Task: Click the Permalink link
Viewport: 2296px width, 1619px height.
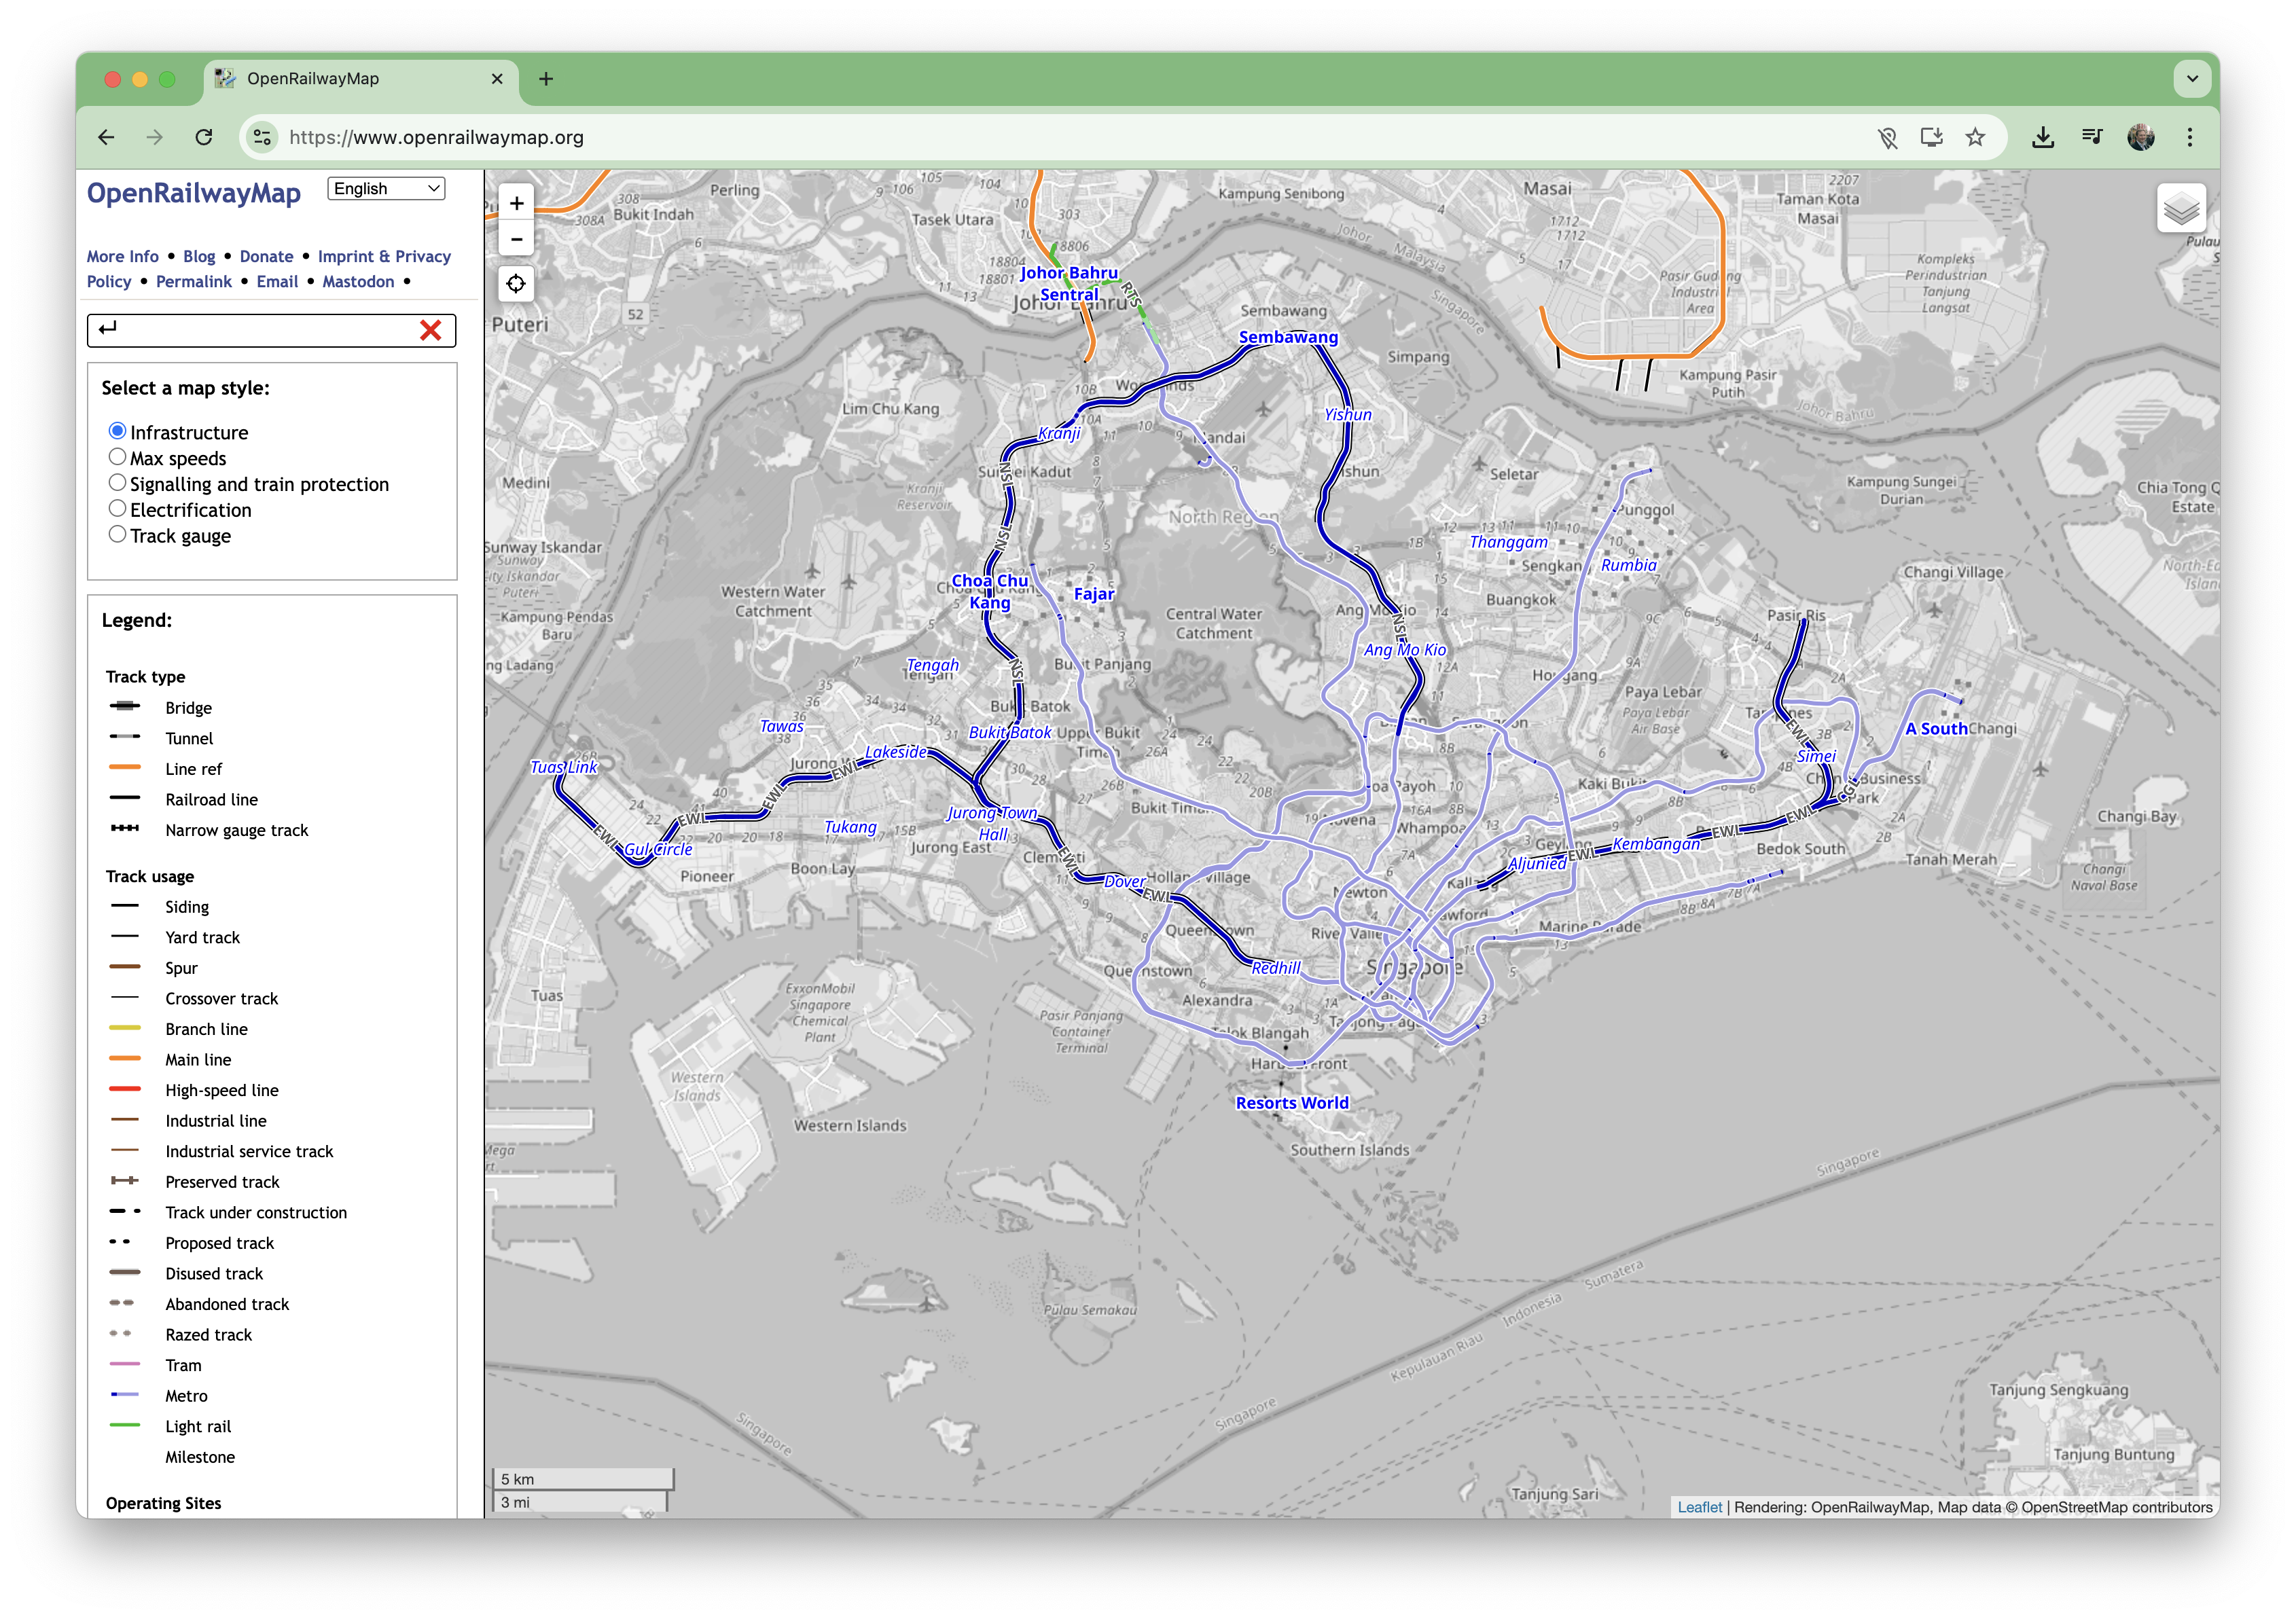Action: tap(193, 281)
